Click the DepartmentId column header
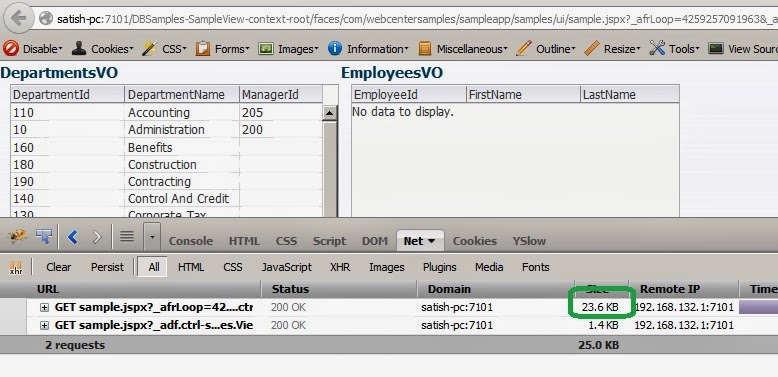Viewport: 778px width, 377px height. pos(67,94)
